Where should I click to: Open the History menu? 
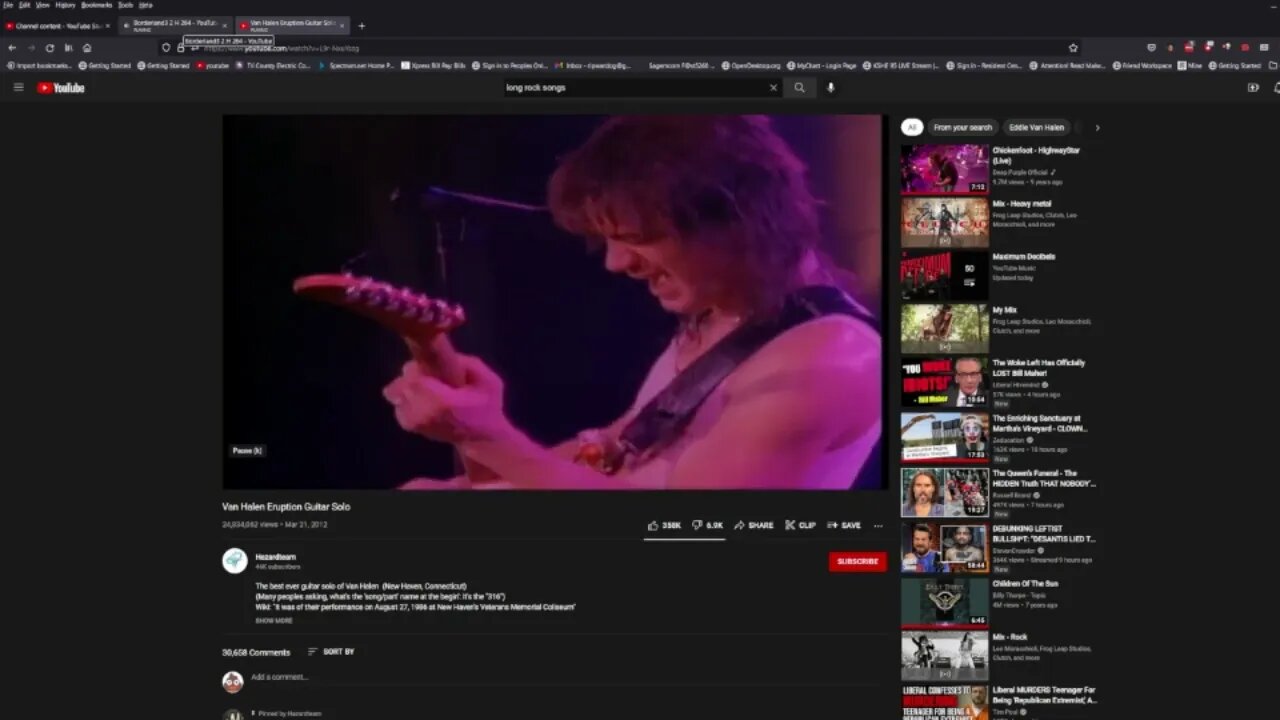65,5
